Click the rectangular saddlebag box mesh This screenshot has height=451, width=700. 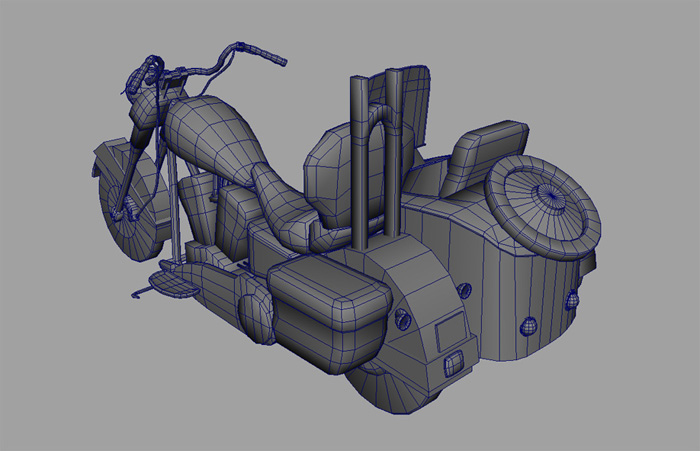tap(329, 314)
